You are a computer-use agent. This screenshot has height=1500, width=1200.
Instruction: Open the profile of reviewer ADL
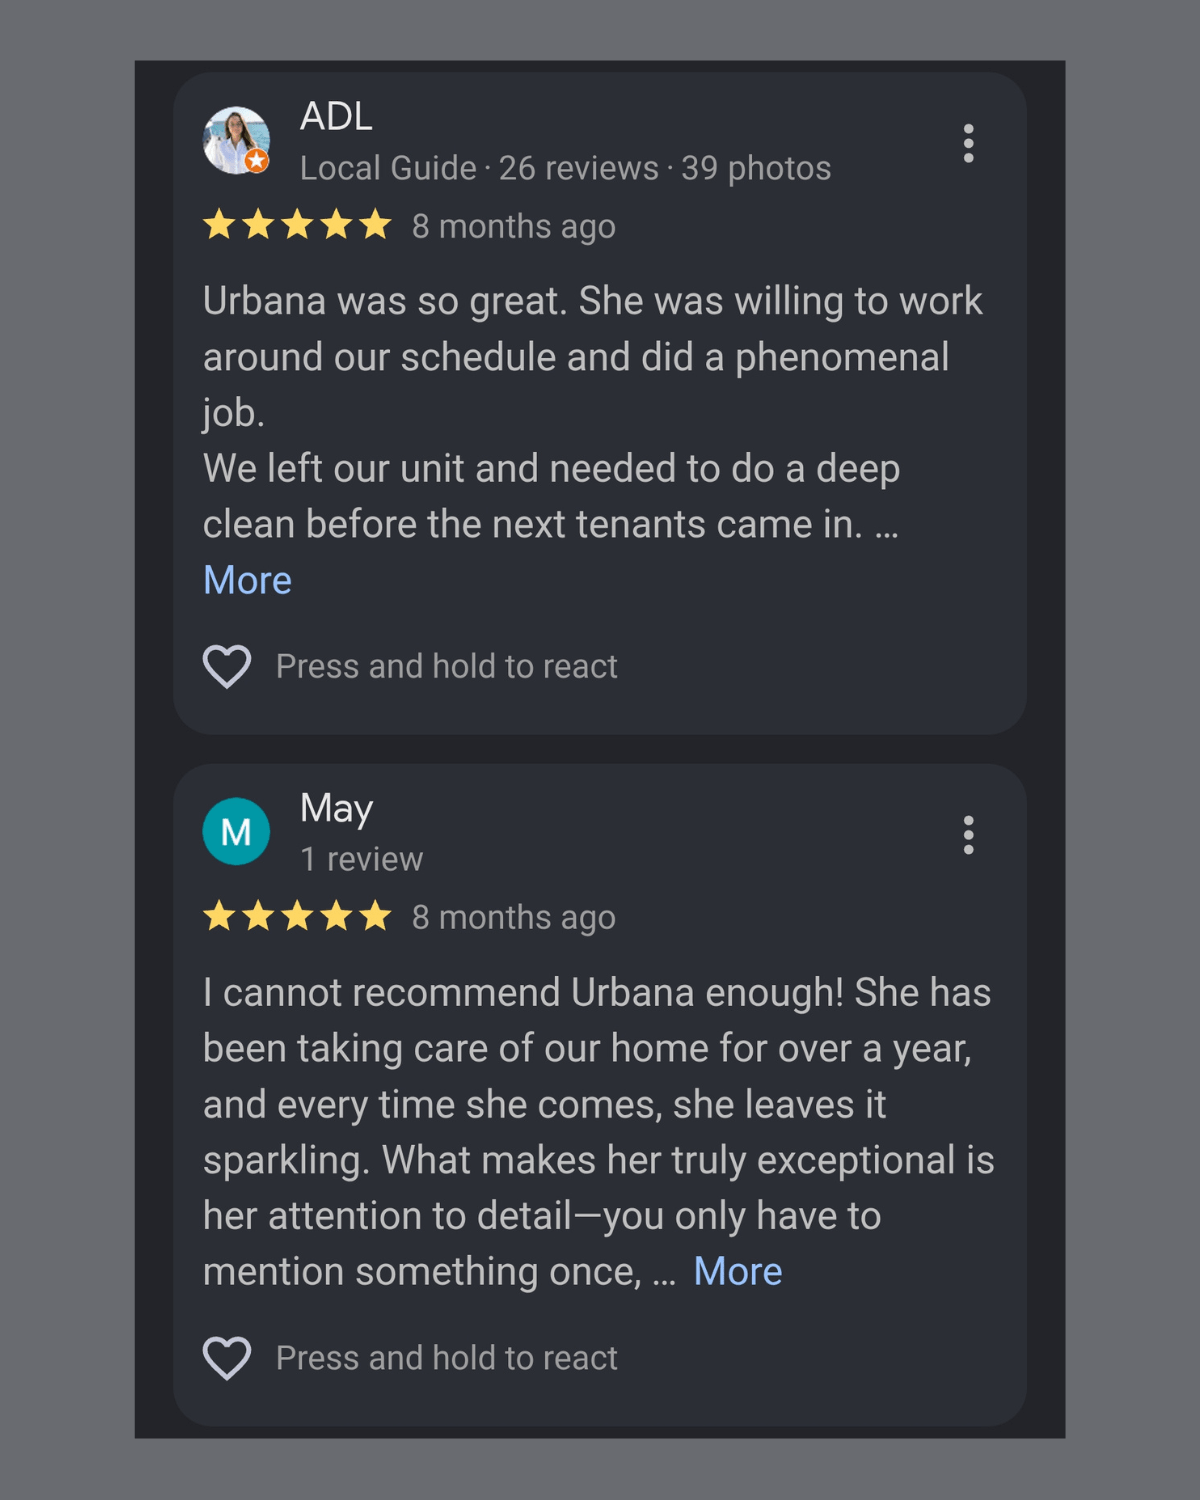(336, 117)
